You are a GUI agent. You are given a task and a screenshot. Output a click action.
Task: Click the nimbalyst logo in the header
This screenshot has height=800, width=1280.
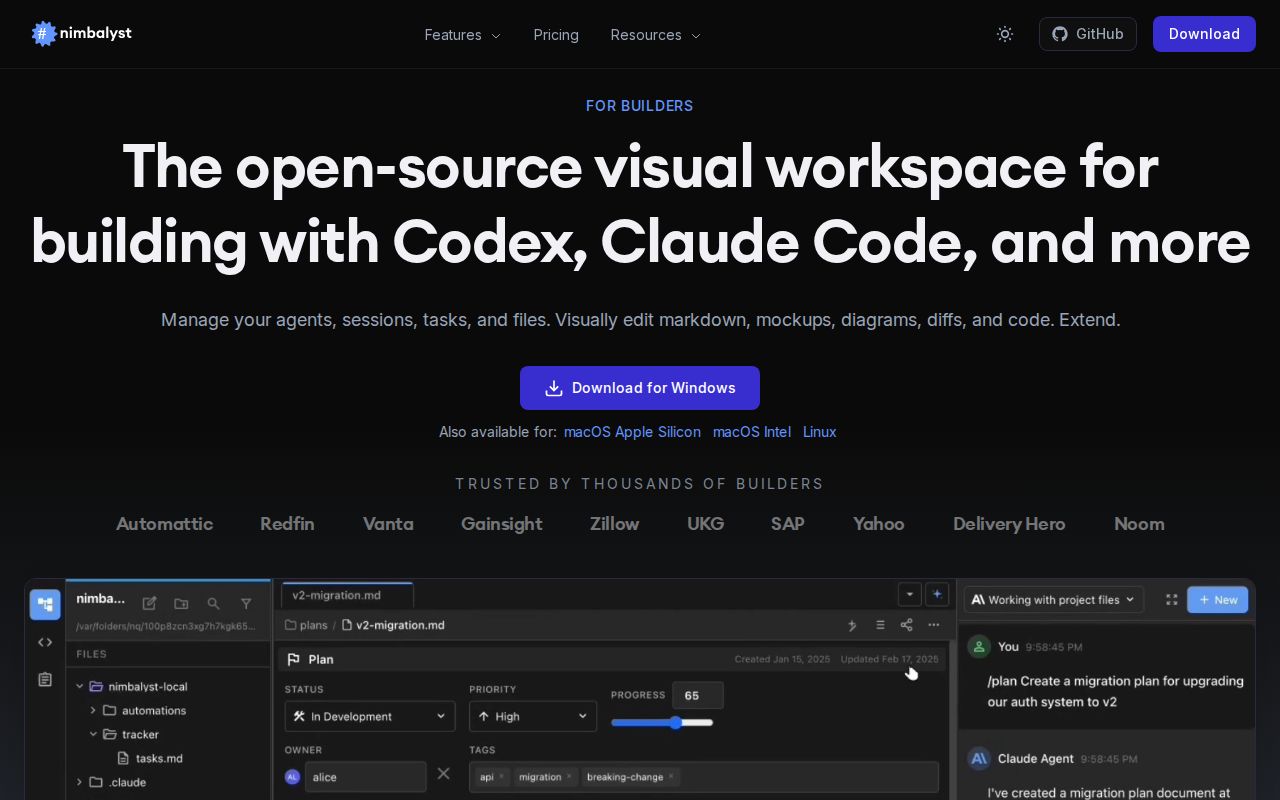(x=82, y=34)
